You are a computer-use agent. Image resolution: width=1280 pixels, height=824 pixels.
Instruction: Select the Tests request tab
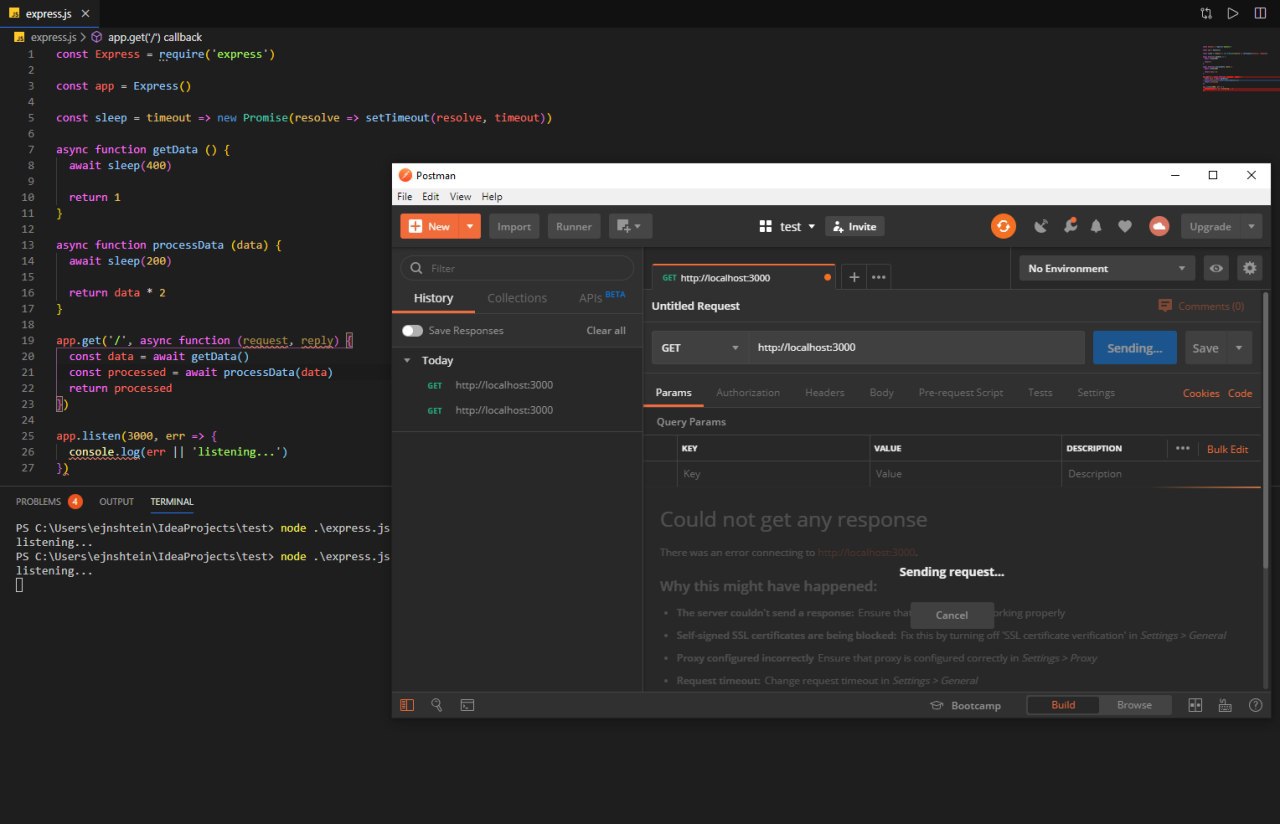tap(1040, 393)
